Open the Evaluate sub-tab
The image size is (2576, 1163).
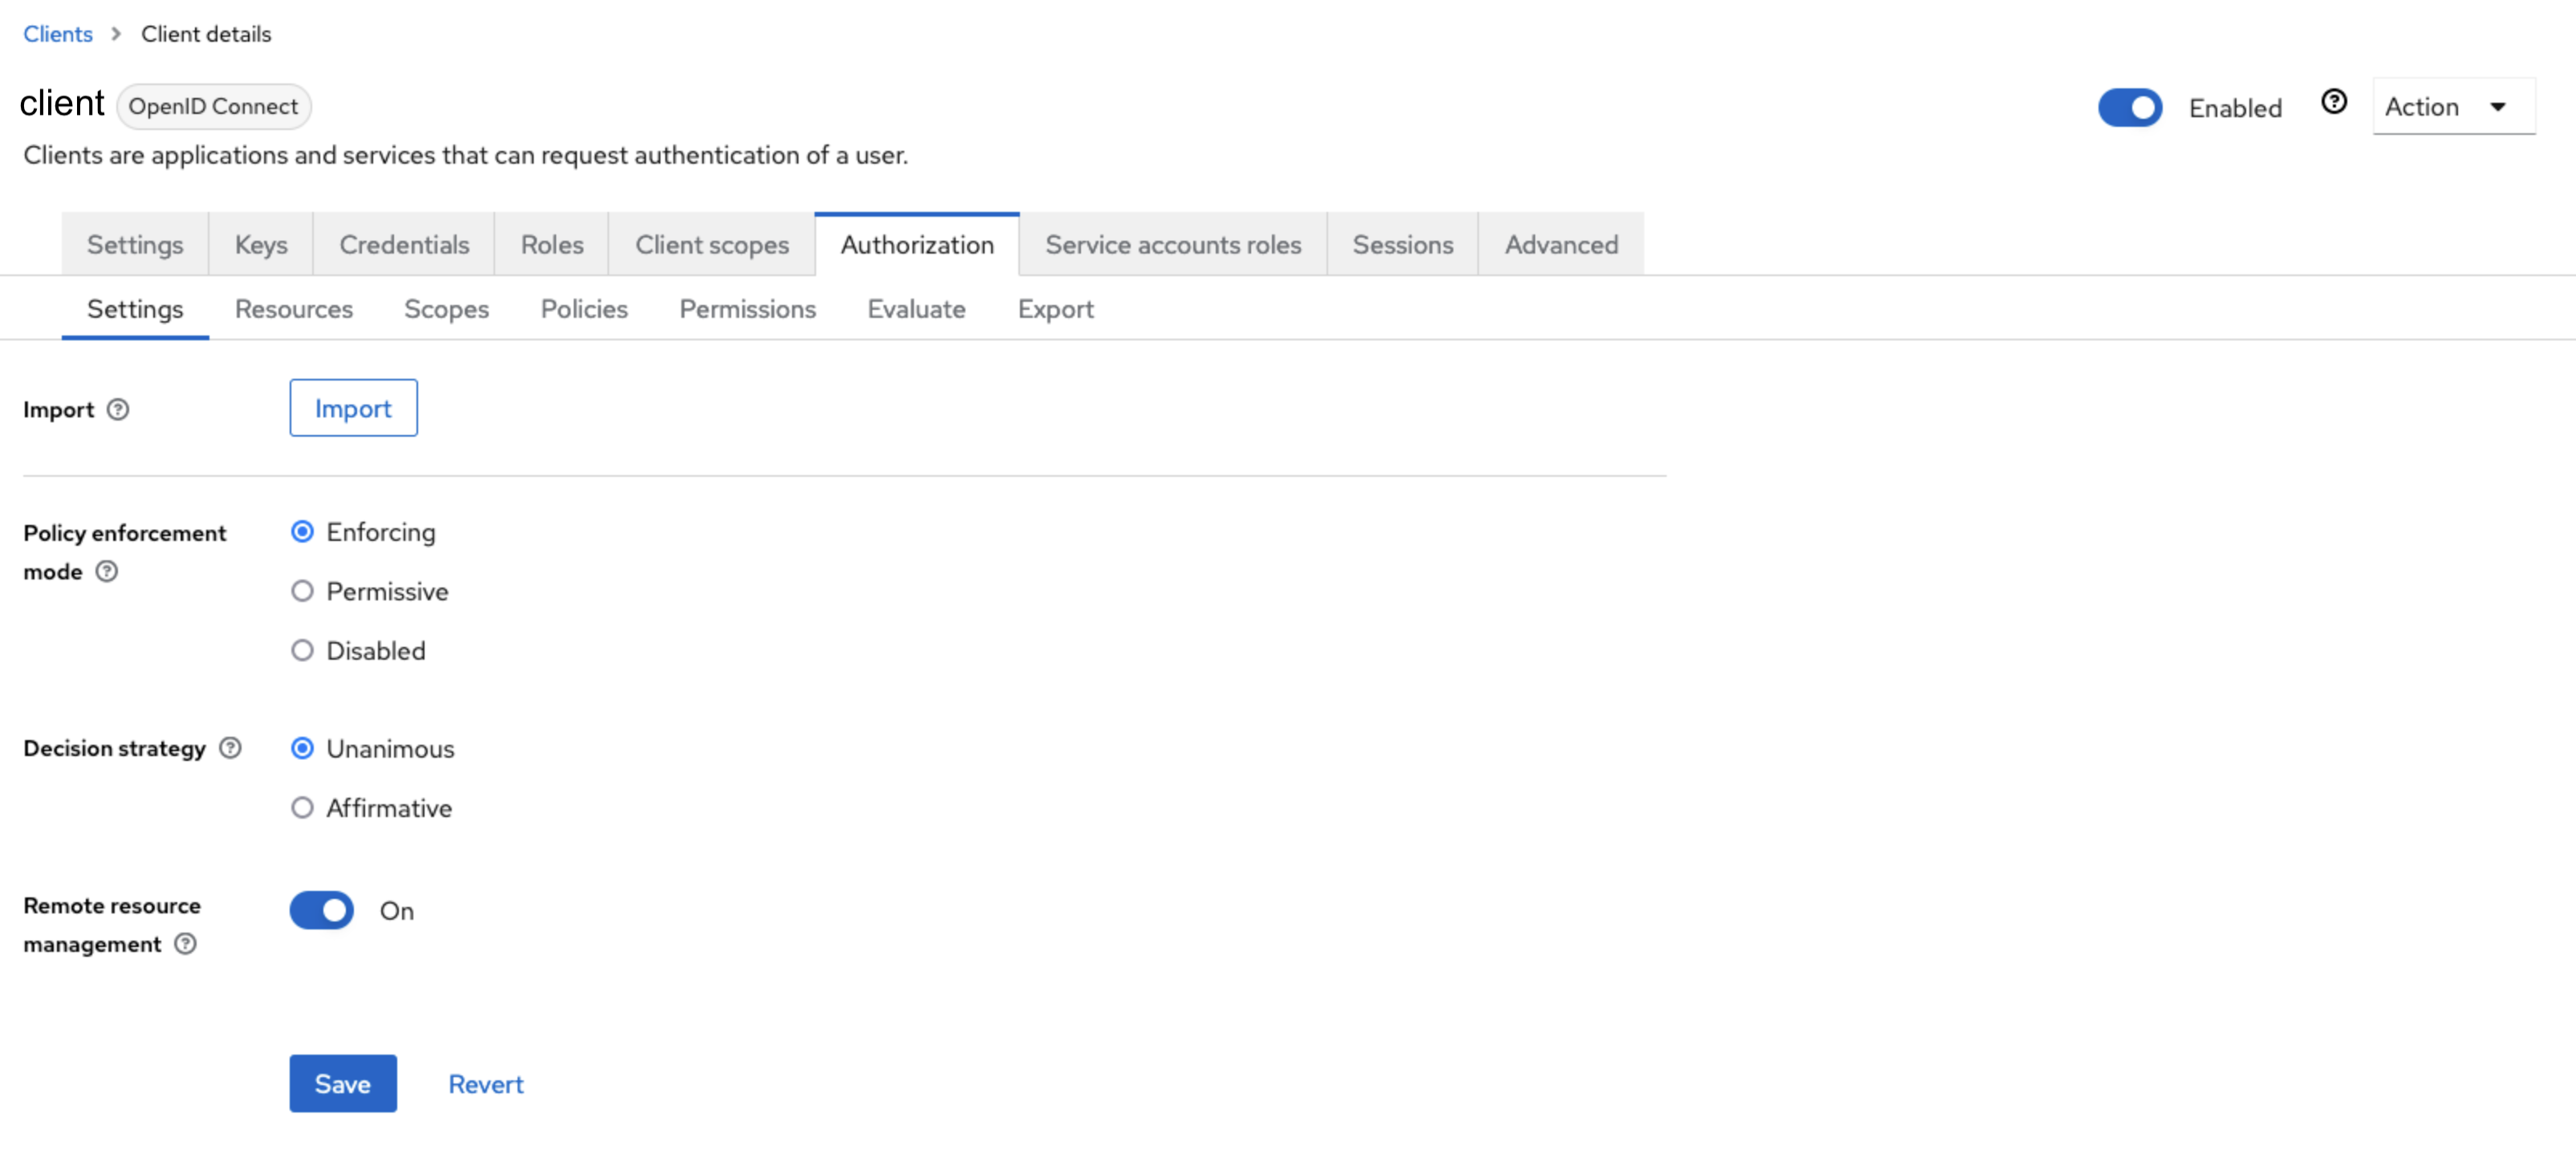916,309
